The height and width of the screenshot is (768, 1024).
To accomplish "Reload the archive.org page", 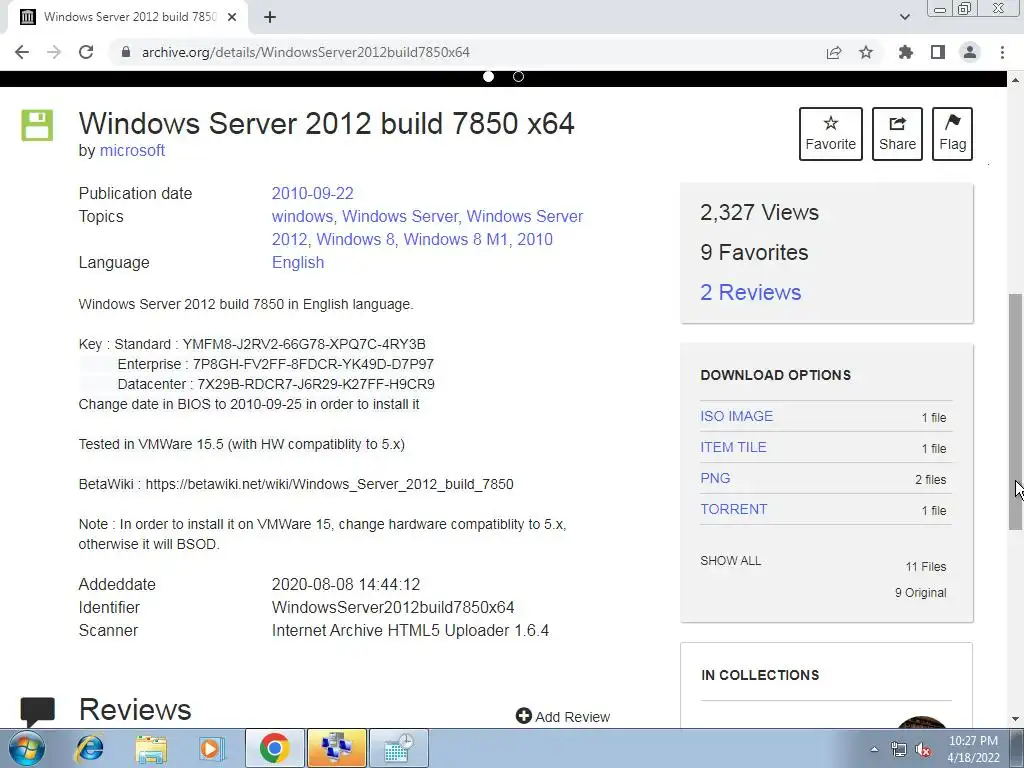I will tap(86, 52).
